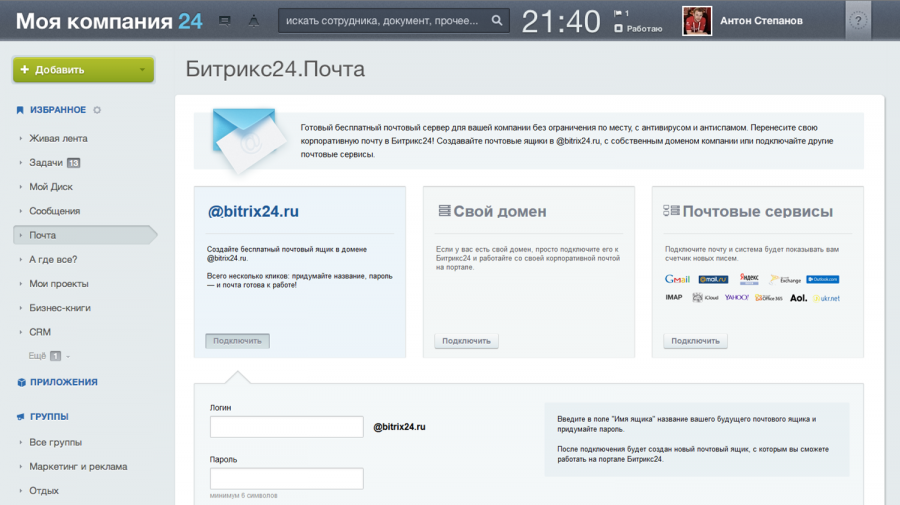
Task: Open the notifications bell icon
Action: coord(254,21)
